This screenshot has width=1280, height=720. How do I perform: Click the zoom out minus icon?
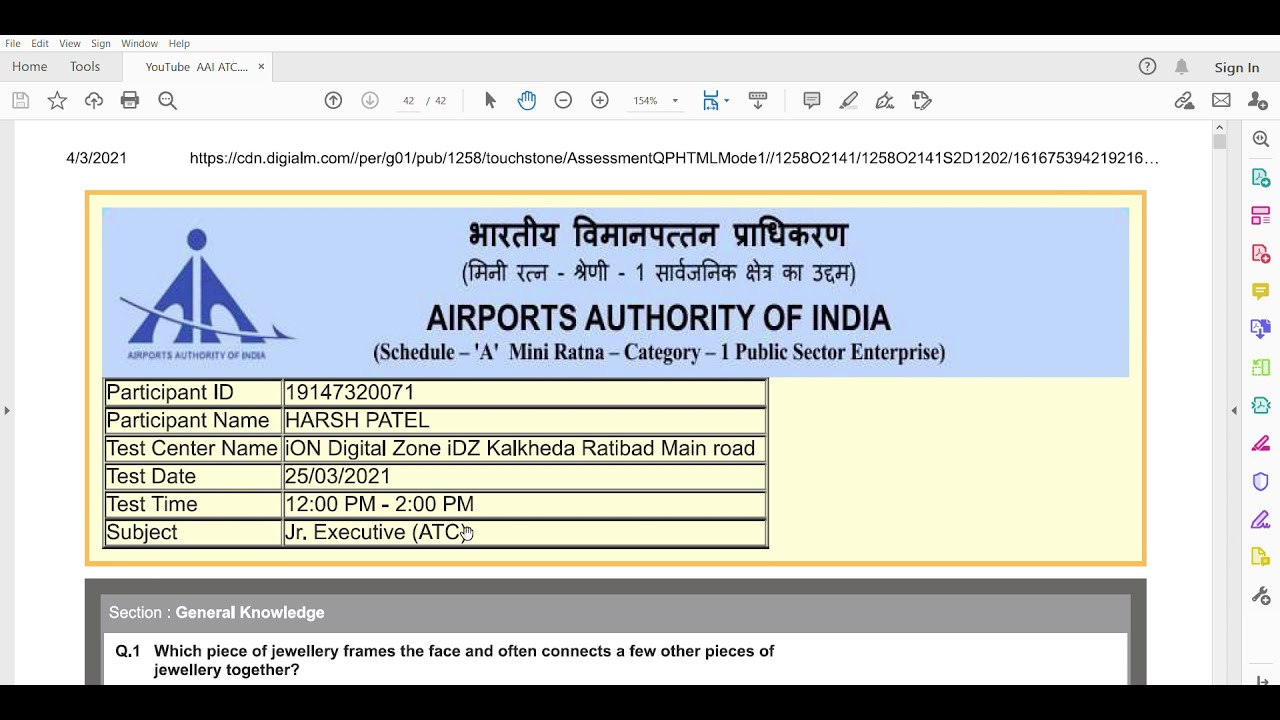(563, 100)
